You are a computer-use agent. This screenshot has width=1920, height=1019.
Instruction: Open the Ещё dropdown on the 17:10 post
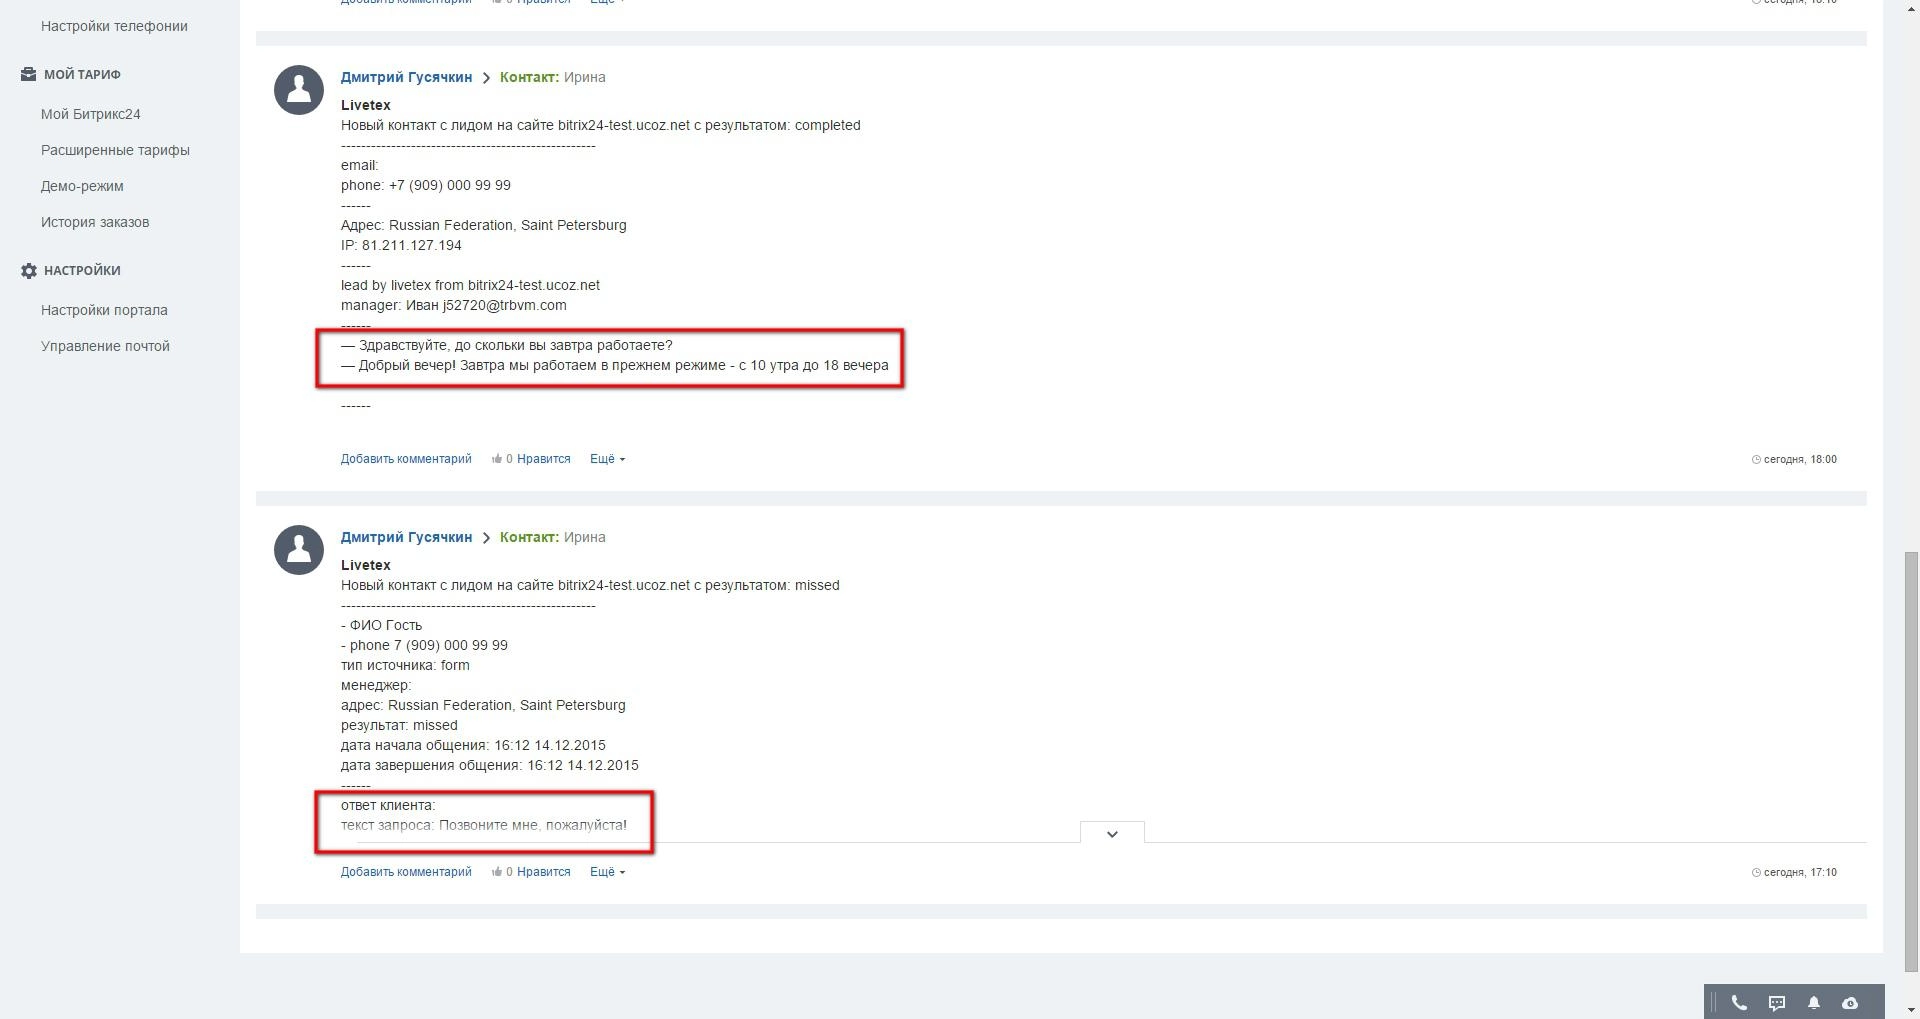[607, 872]
